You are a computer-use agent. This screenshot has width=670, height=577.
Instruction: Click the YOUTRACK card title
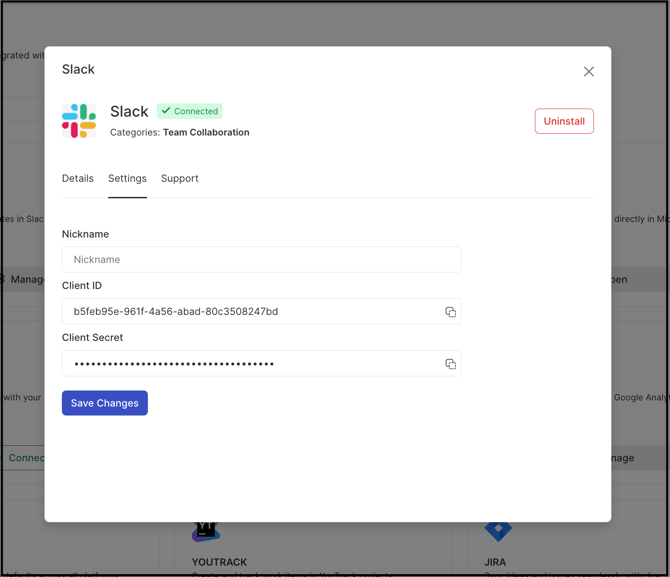219,563
